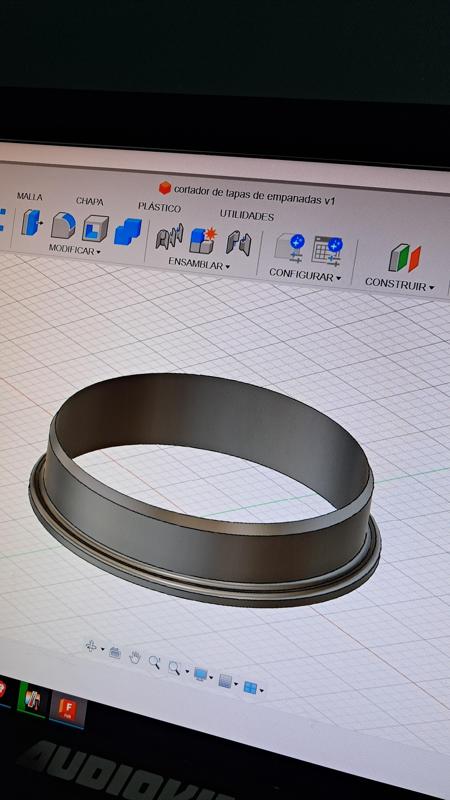Select the Zoom magnifier tool
450x800 pixels.
(155, 662)
